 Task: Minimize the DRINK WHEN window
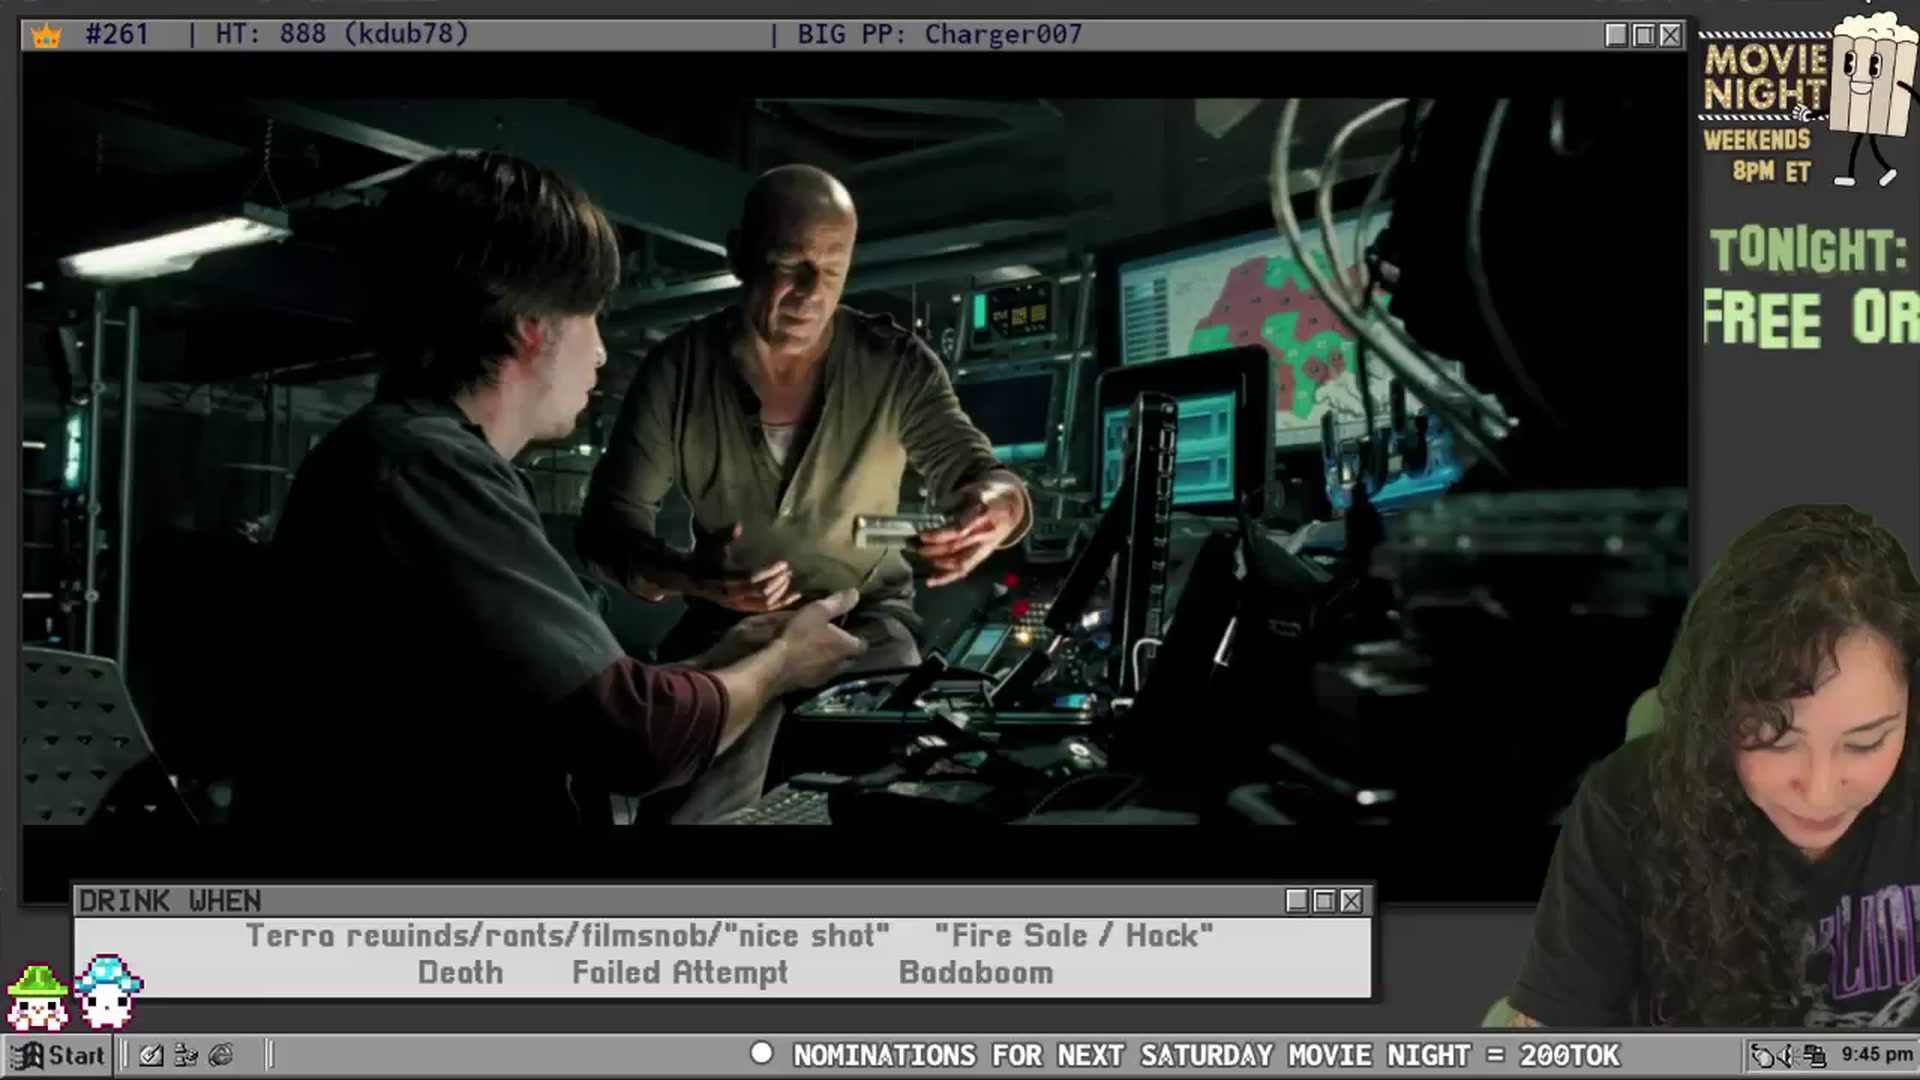point(1297,901)
